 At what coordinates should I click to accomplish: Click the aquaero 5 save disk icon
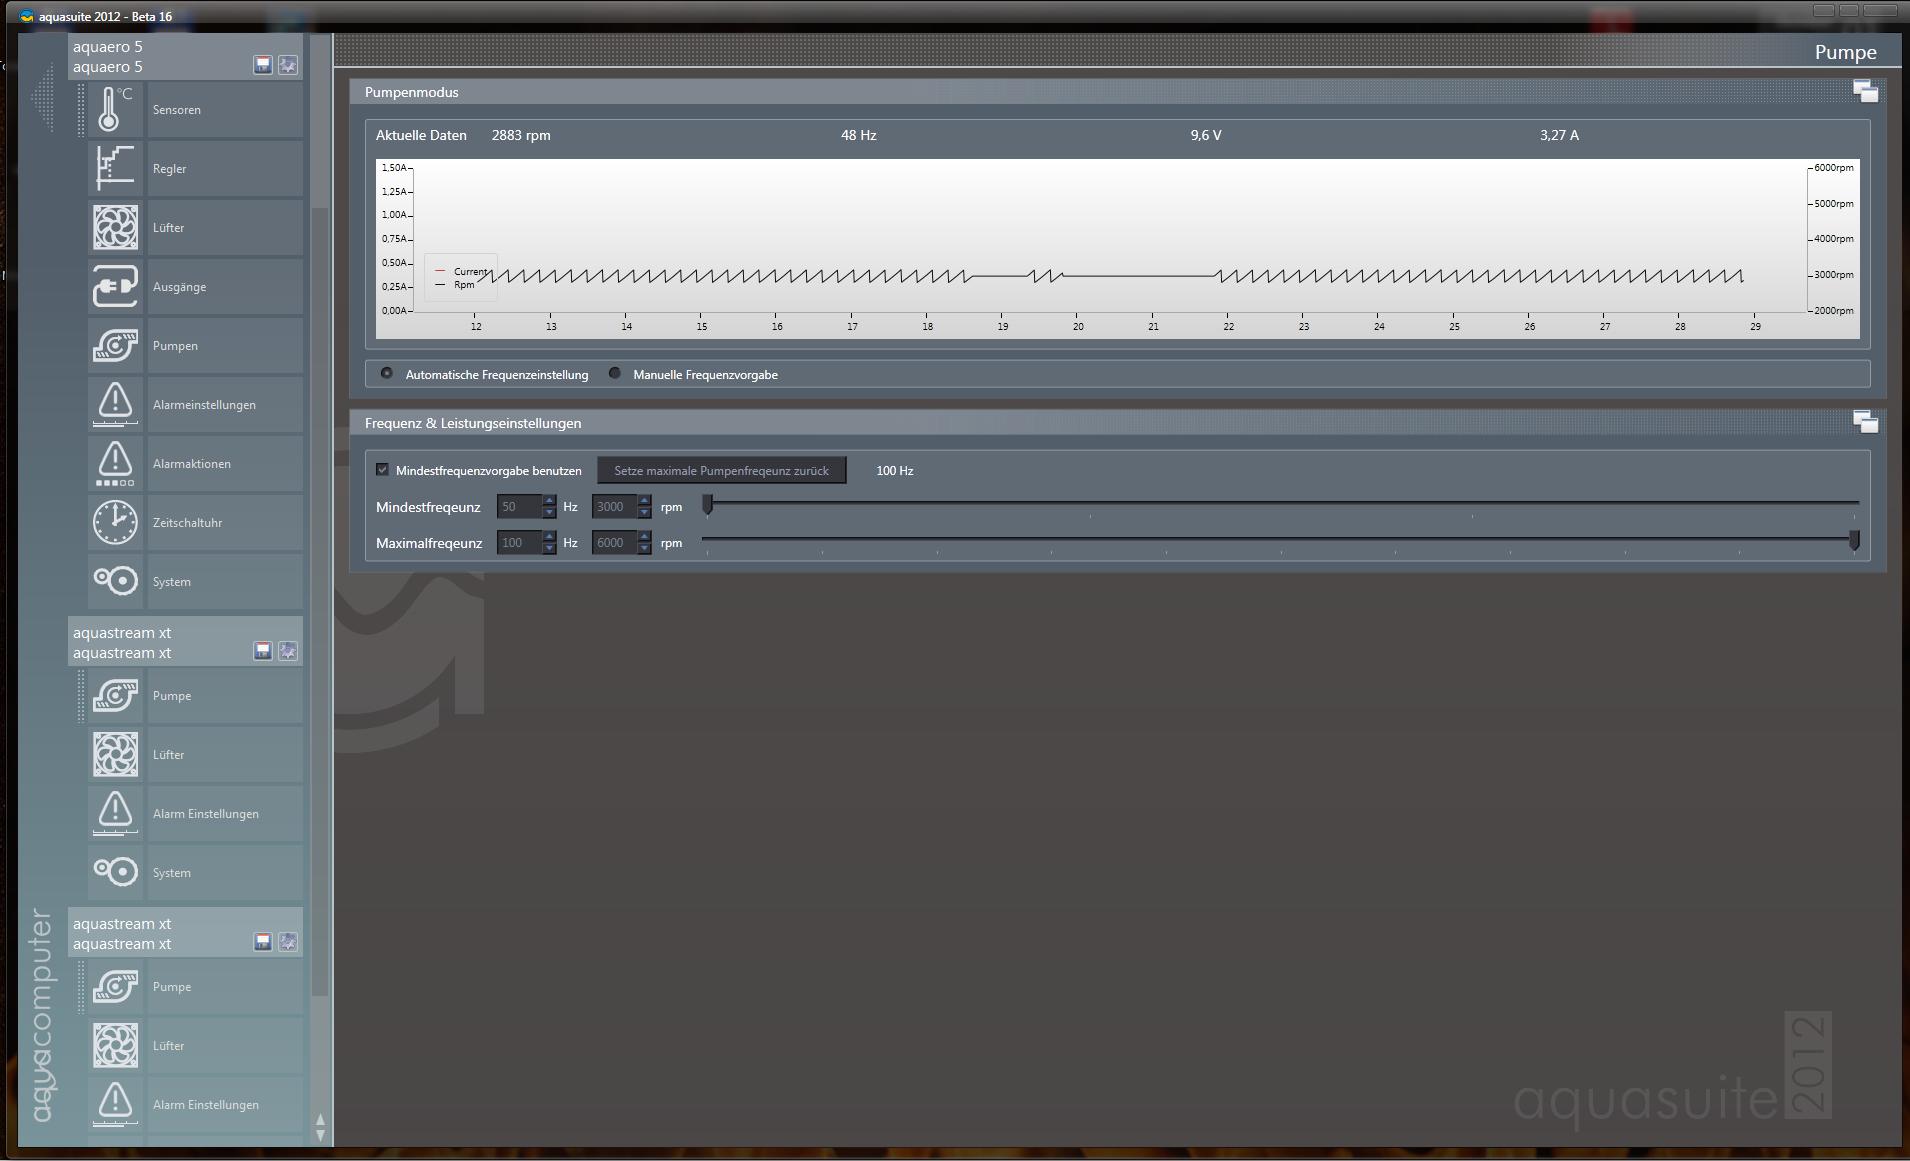[263, 65]
